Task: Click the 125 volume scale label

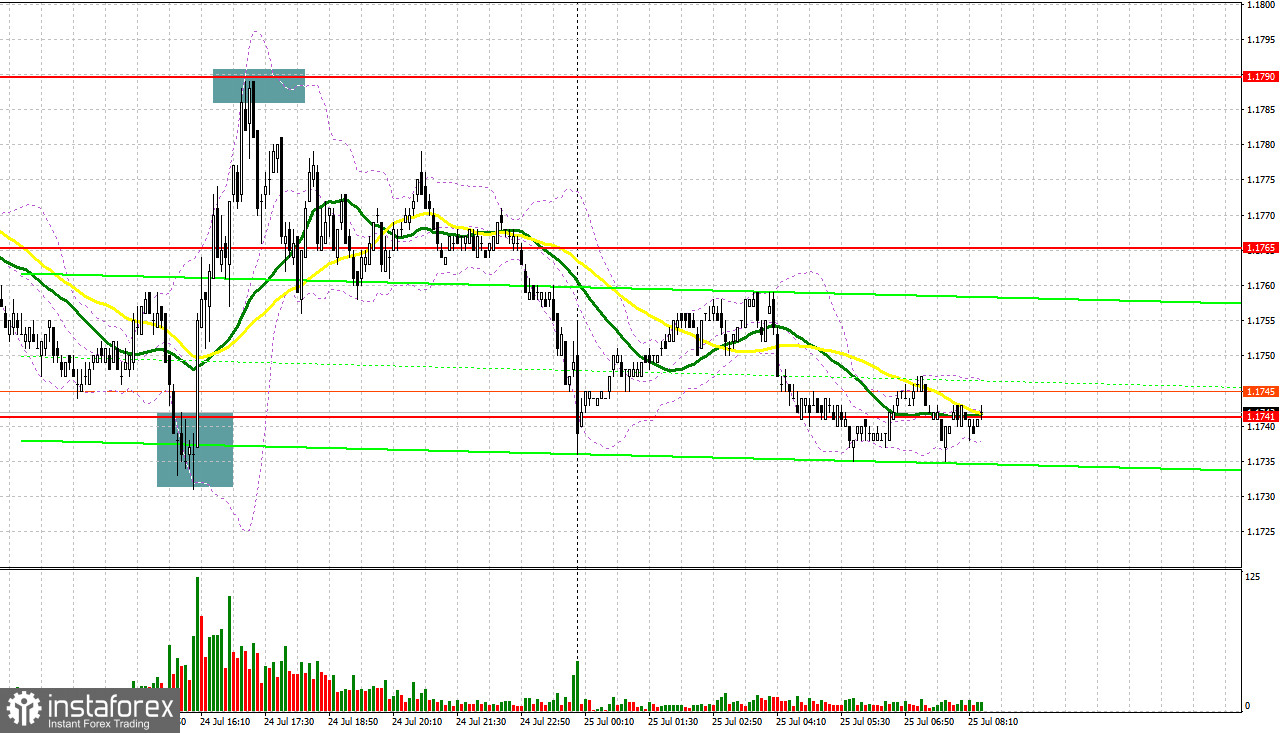Action: click(1252, 577)
